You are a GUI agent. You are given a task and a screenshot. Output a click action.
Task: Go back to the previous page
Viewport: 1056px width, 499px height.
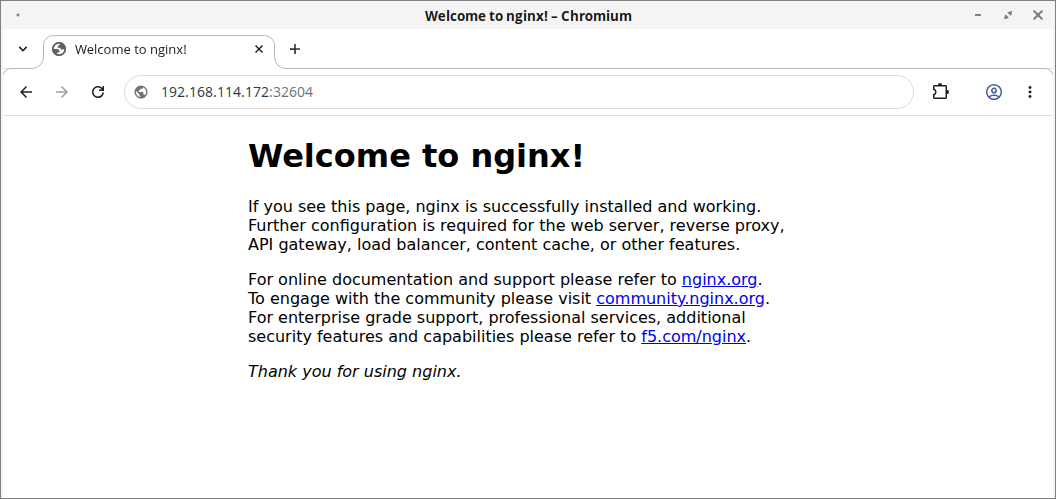[26, 92]
